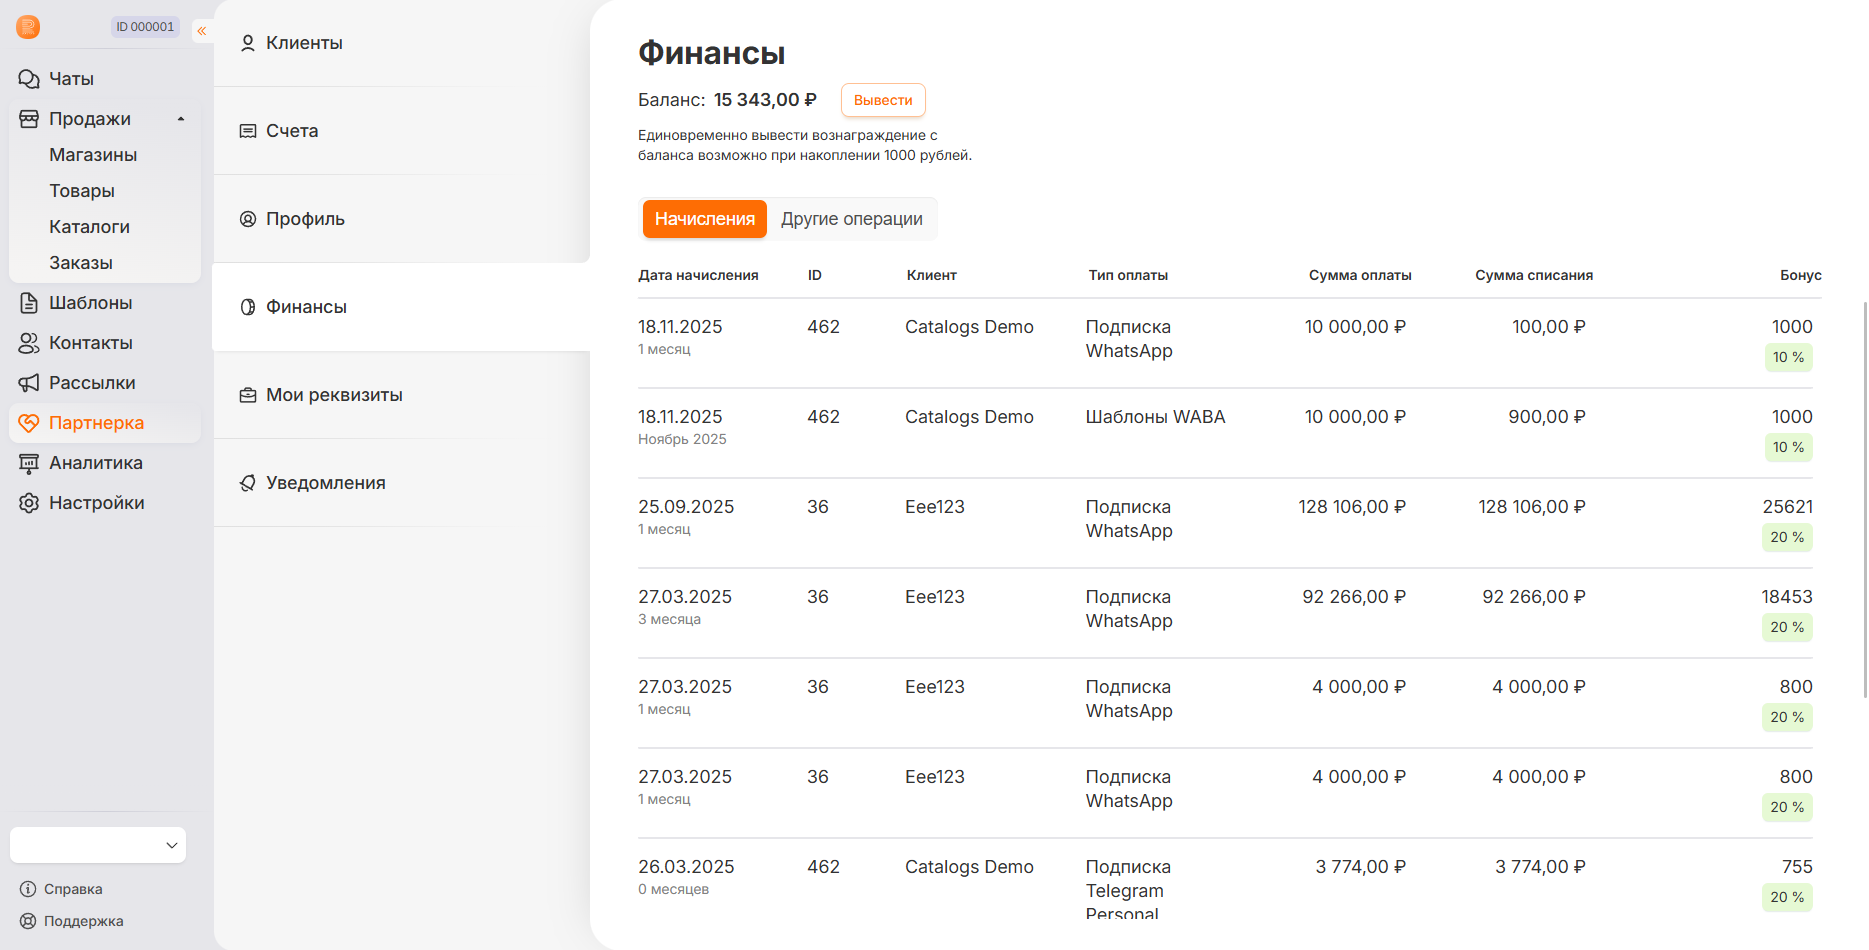Click the Финансы coin icon
This screenshot has width=1869, height=950.
pyautogui.click(x=248, y=307)
